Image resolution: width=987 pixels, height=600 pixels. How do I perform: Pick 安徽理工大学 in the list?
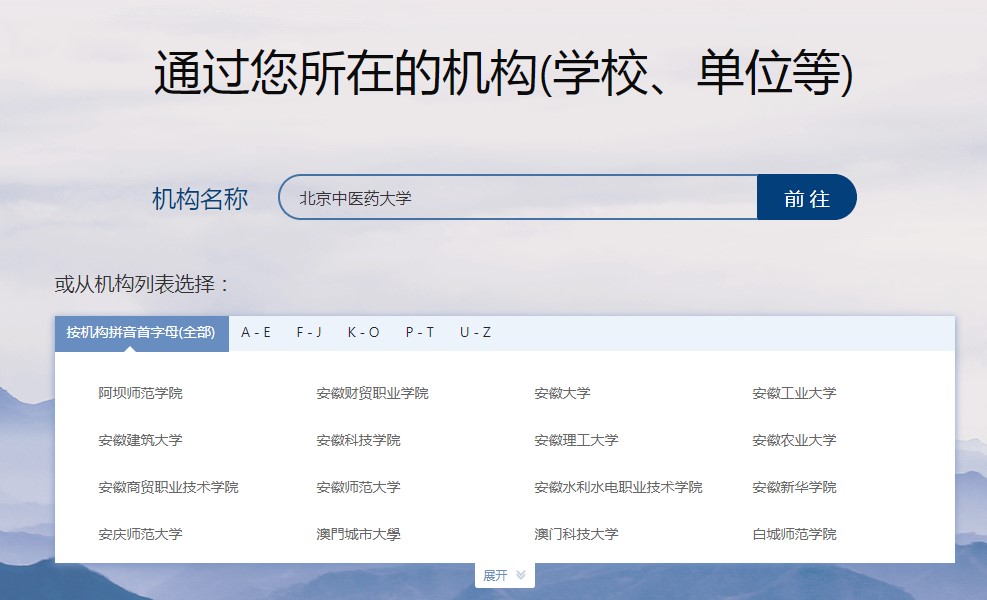pyautogui.click(x=576, y=440)
